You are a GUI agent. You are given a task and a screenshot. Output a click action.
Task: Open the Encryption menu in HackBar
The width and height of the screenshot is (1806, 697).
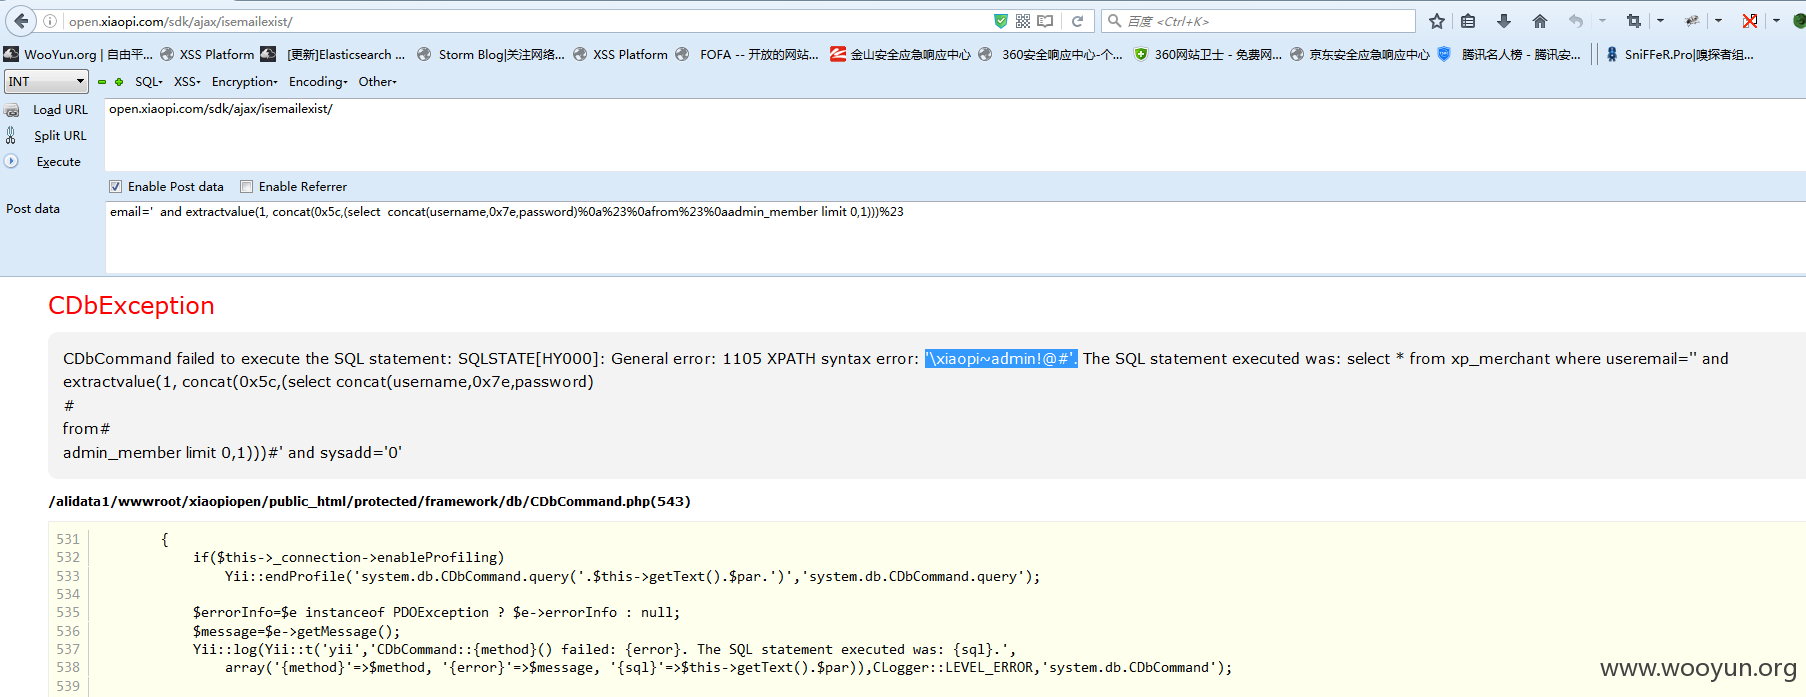[244, 82]
